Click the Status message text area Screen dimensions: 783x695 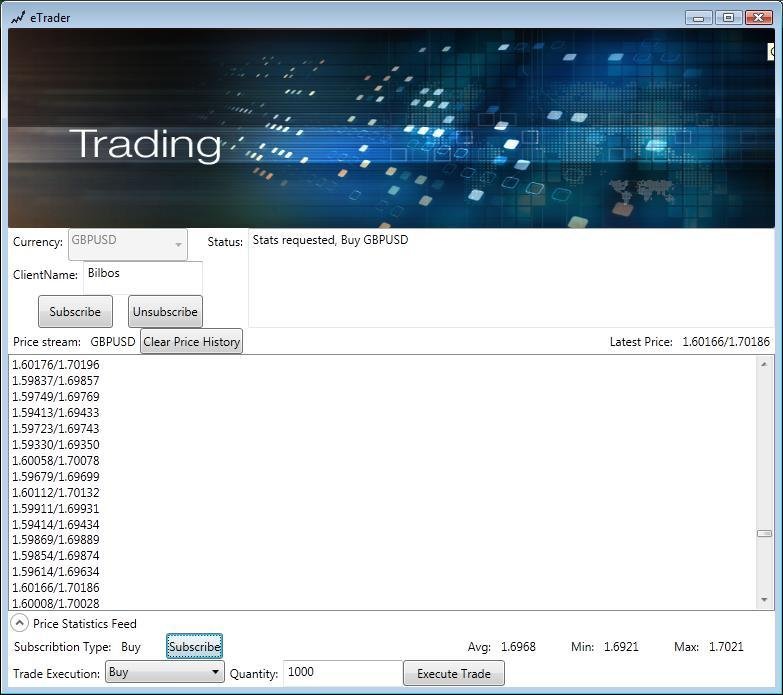click(511, 278)
